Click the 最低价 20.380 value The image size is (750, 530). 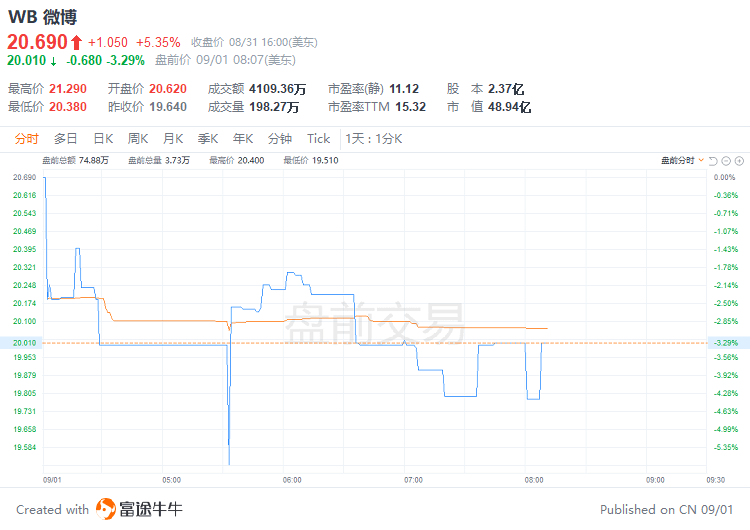click(68, 107)
